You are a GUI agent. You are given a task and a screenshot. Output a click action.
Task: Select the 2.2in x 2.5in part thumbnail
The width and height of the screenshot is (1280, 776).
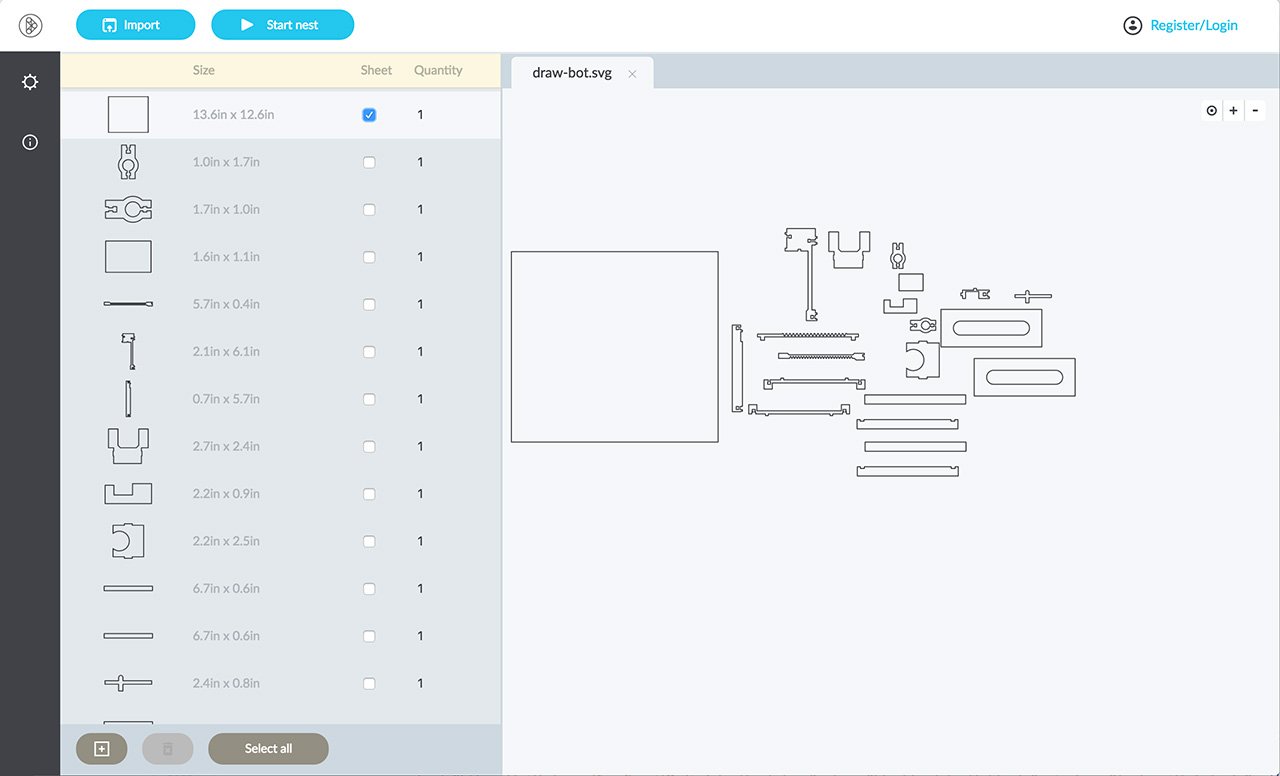[128, 541]
